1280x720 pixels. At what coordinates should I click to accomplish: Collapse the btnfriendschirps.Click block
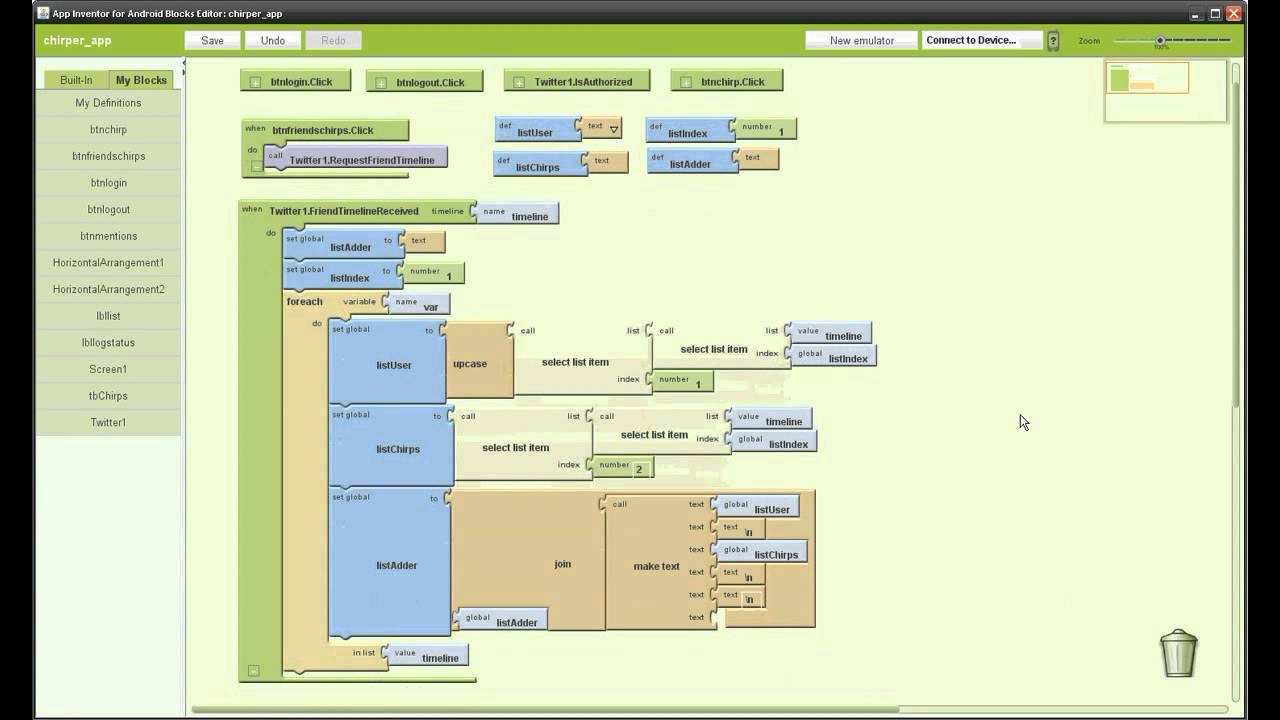point(257,166)
